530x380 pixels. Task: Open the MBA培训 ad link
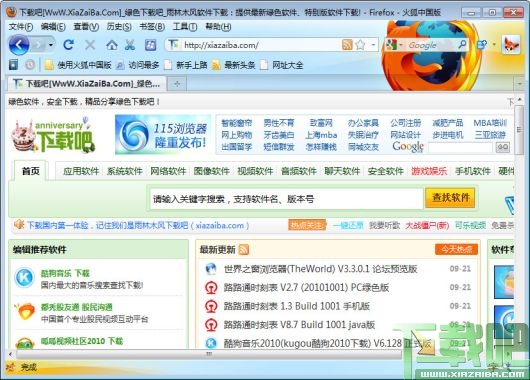pos(490,123)
